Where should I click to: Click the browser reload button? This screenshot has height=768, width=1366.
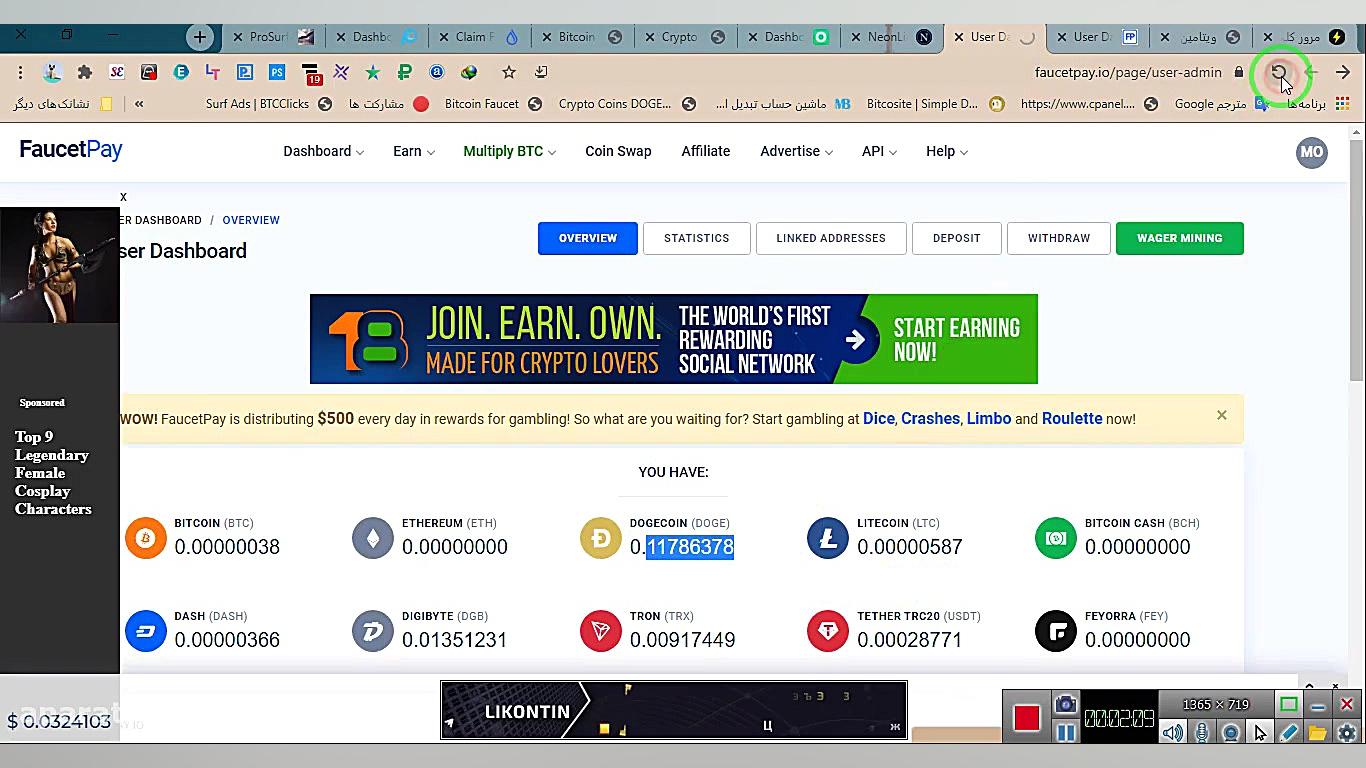[x=1279, y=72]
